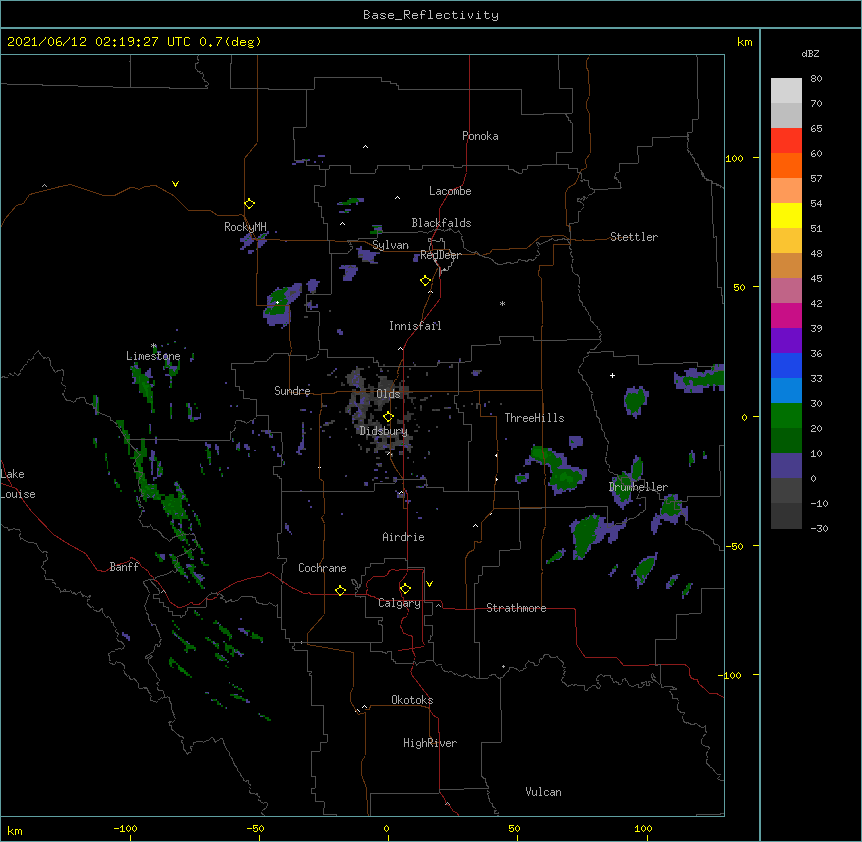862x842 pixels.
Task: Click the white cross marker north of Drumheller
Action: click(x=612, y=375)
